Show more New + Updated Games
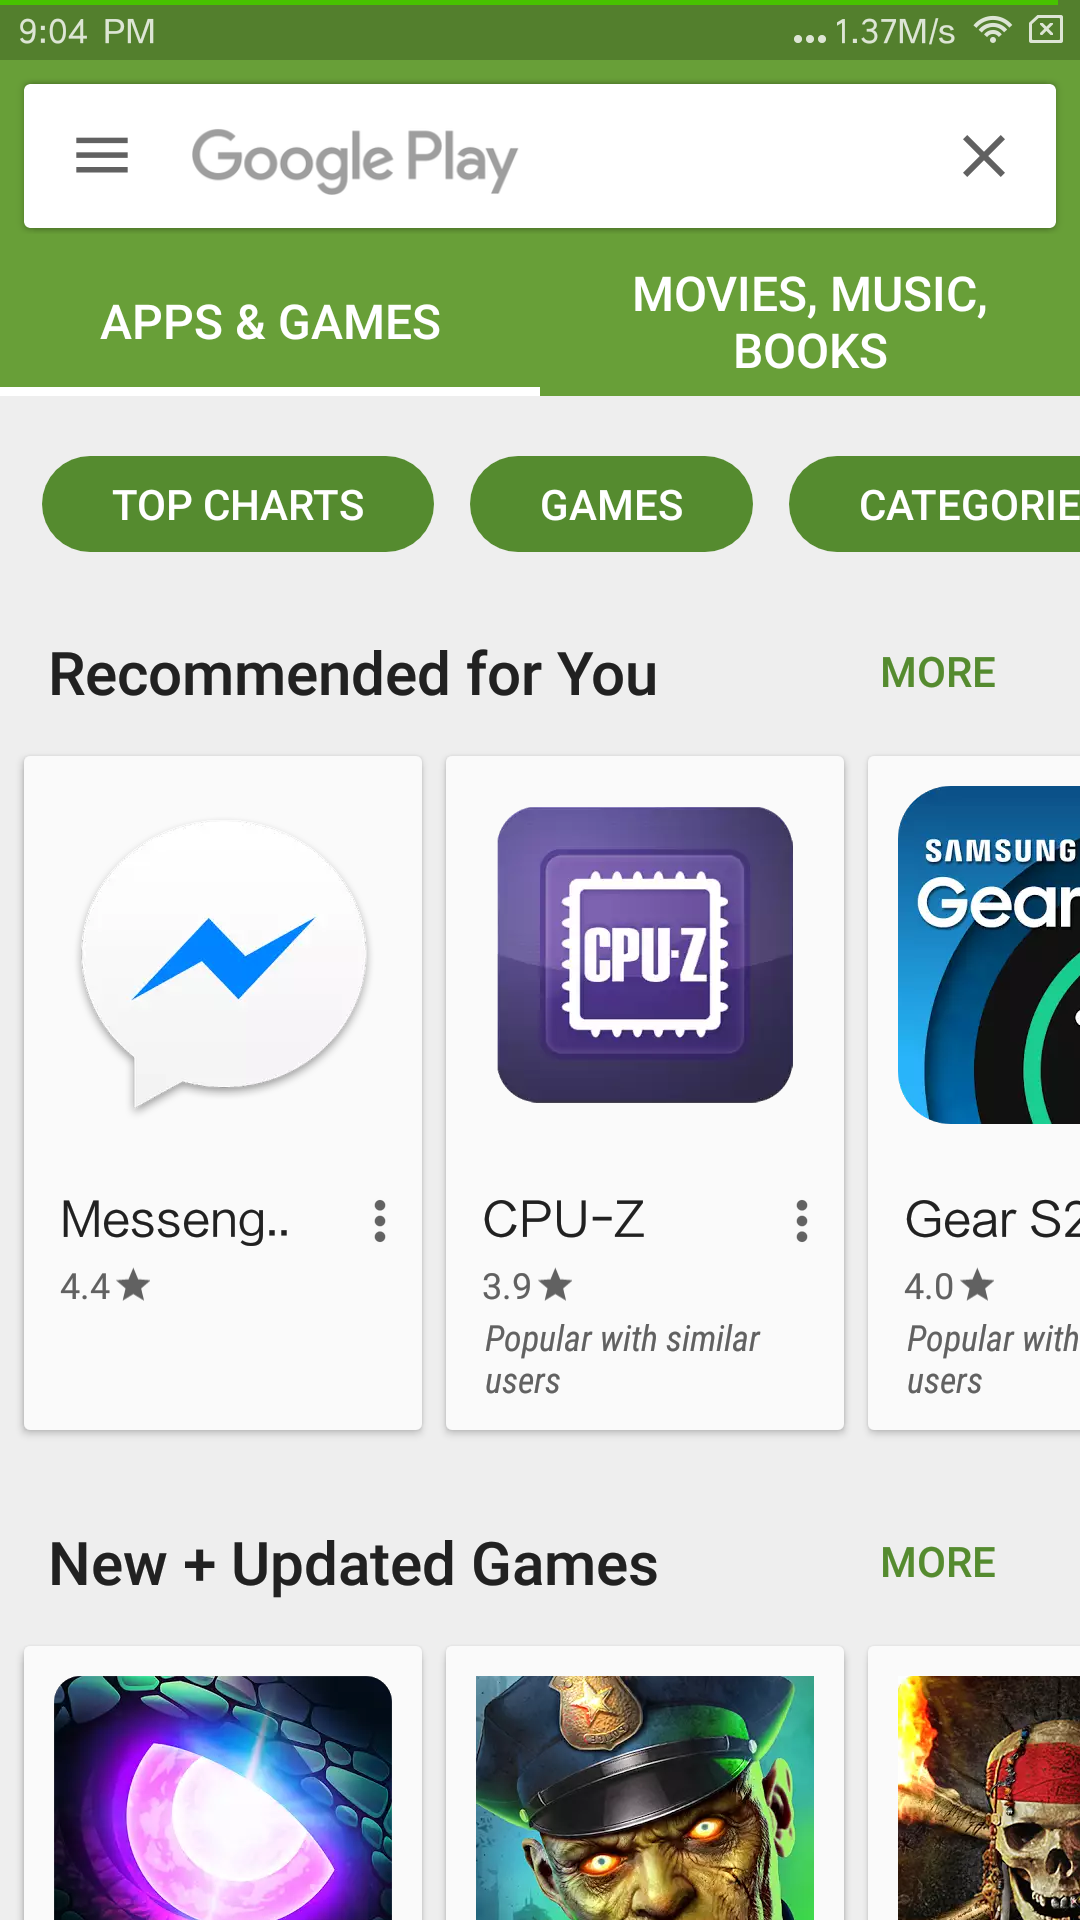Viewport: 1080px width, 1920px height. 938,1563
